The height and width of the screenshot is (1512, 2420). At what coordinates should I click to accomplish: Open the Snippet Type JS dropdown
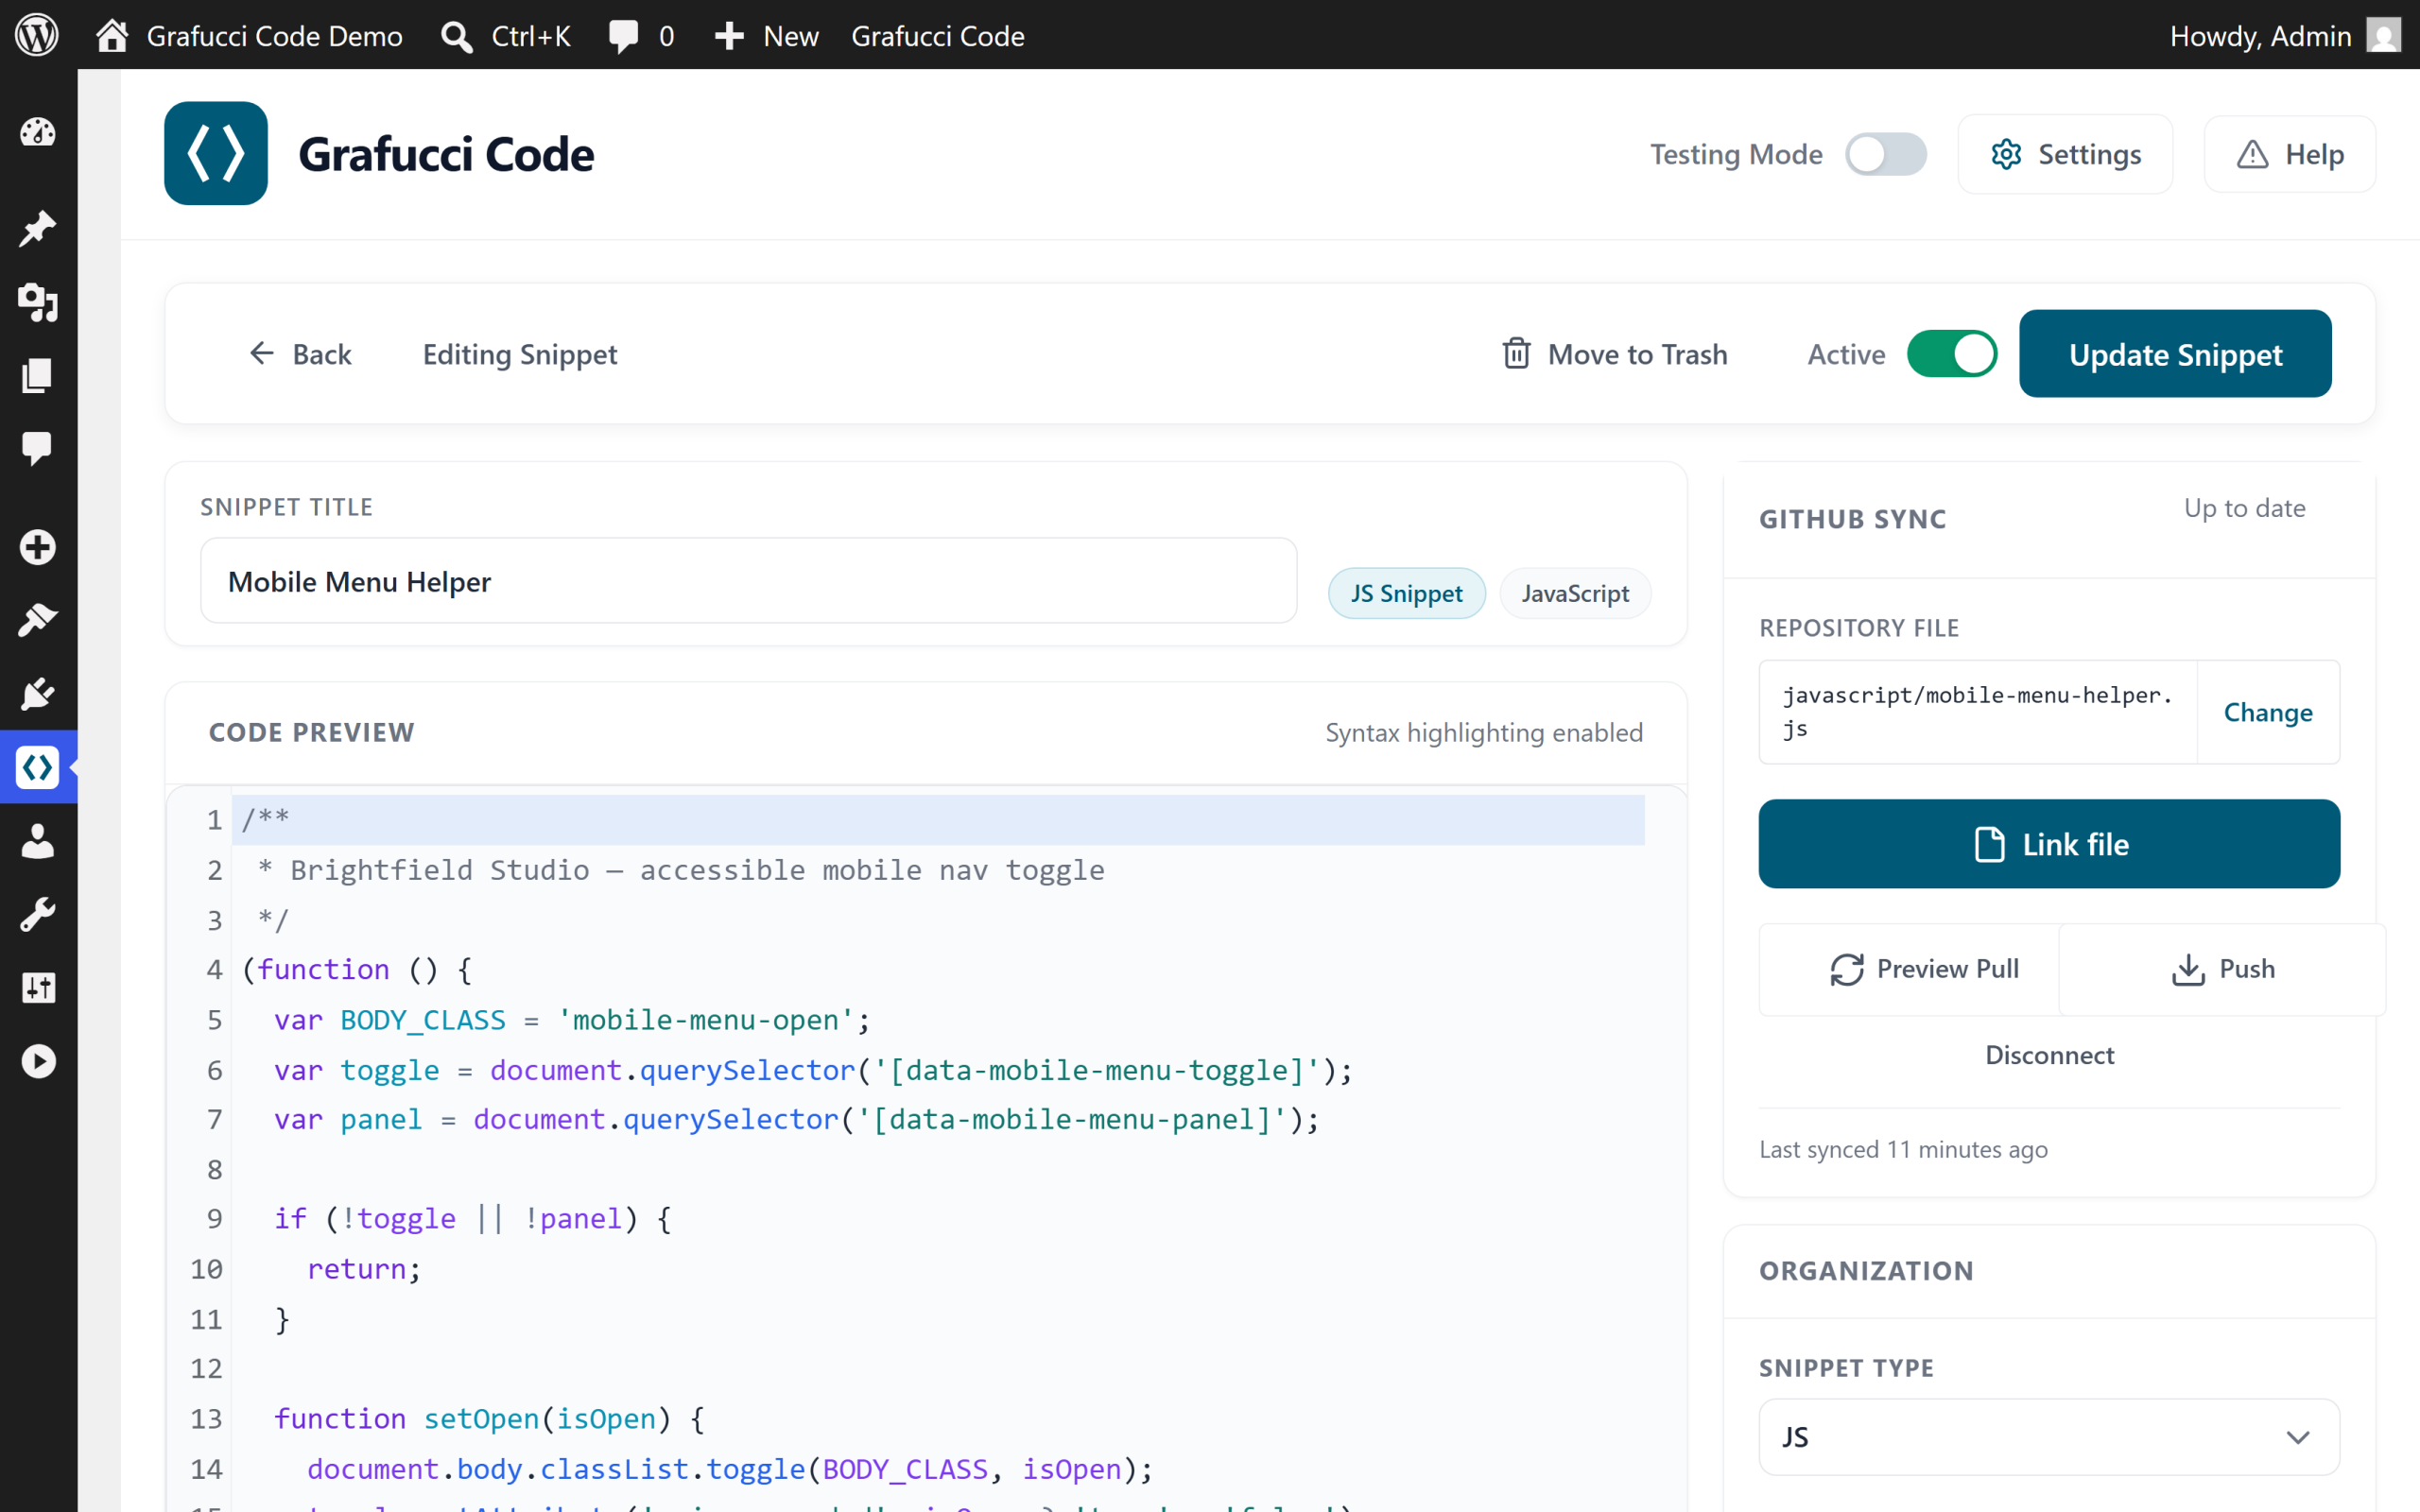2049,1437
